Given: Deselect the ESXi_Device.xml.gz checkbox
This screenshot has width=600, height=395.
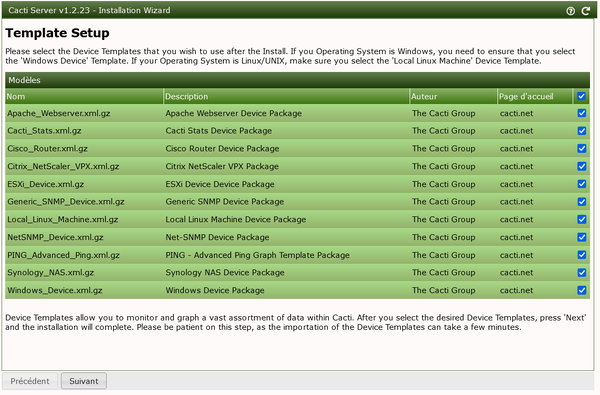Looking at the screenshot, I should (x=582, y=184).
